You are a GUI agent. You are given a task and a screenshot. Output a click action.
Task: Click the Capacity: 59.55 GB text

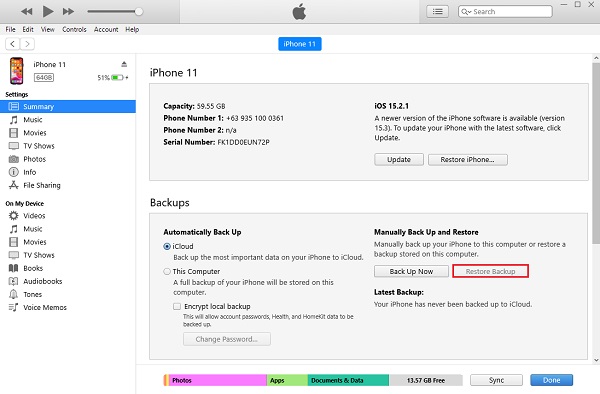pyautogui.click(x=194, y=106)
